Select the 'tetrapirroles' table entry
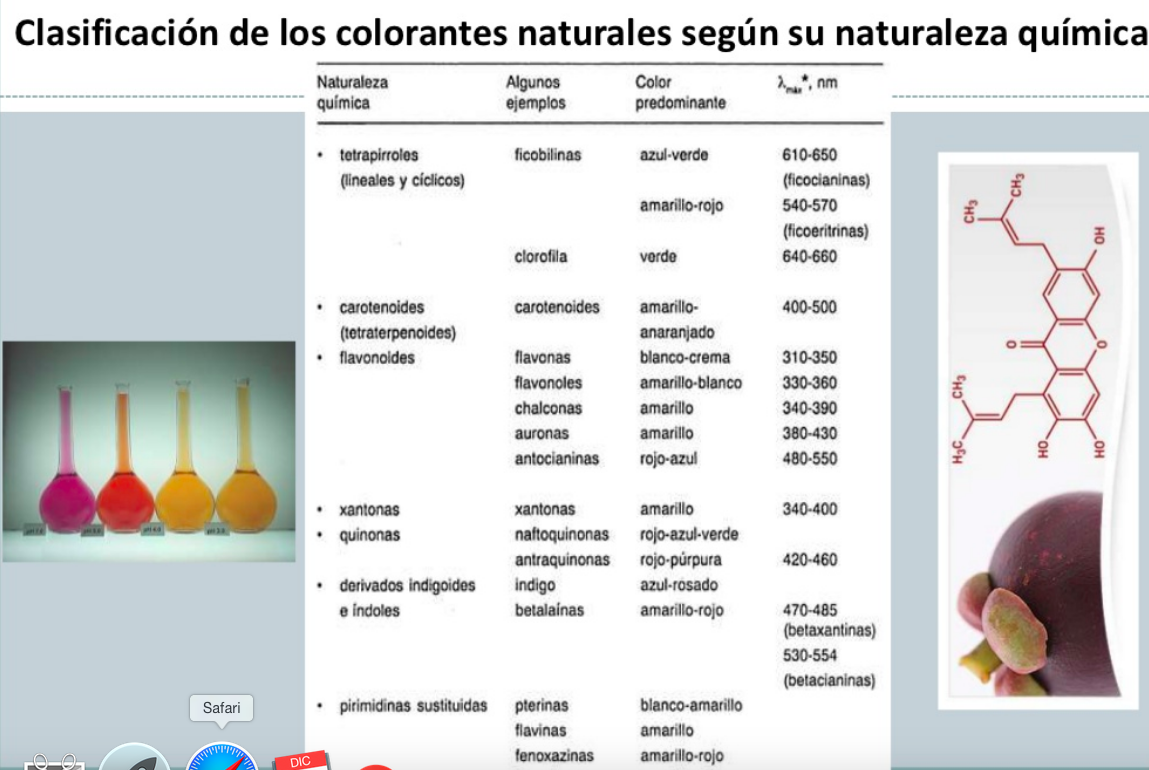The width and height of the screenshot is (1149, 770). [379, 155]
